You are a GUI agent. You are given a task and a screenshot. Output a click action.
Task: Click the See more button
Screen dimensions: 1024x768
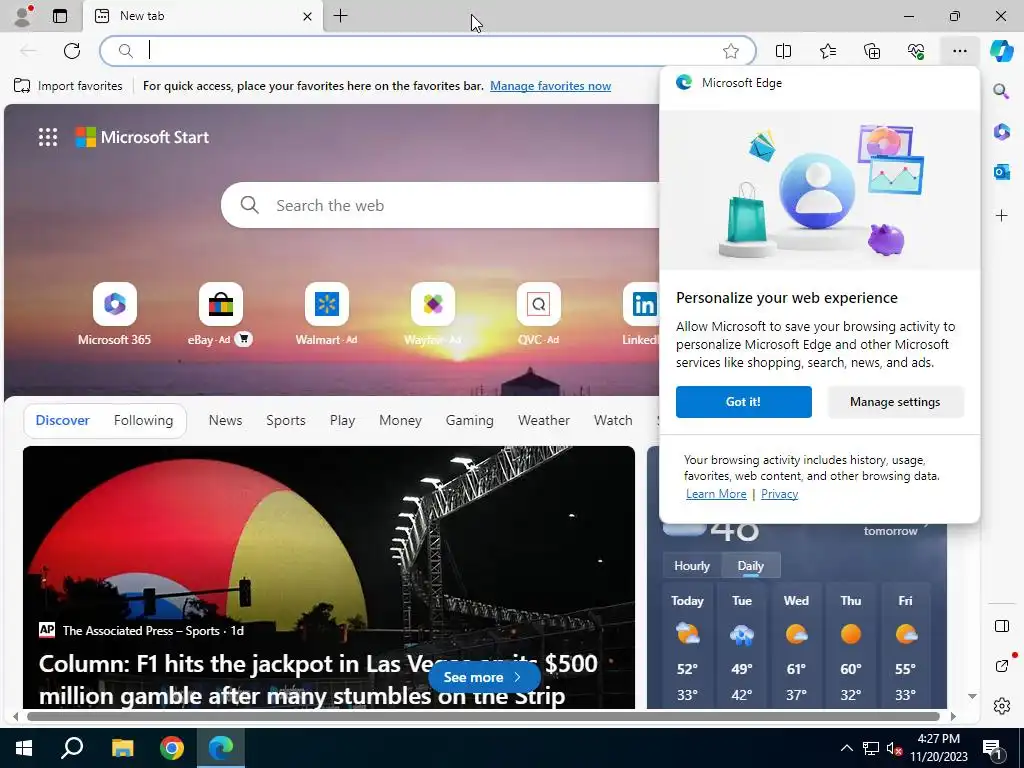pos(483,677)
